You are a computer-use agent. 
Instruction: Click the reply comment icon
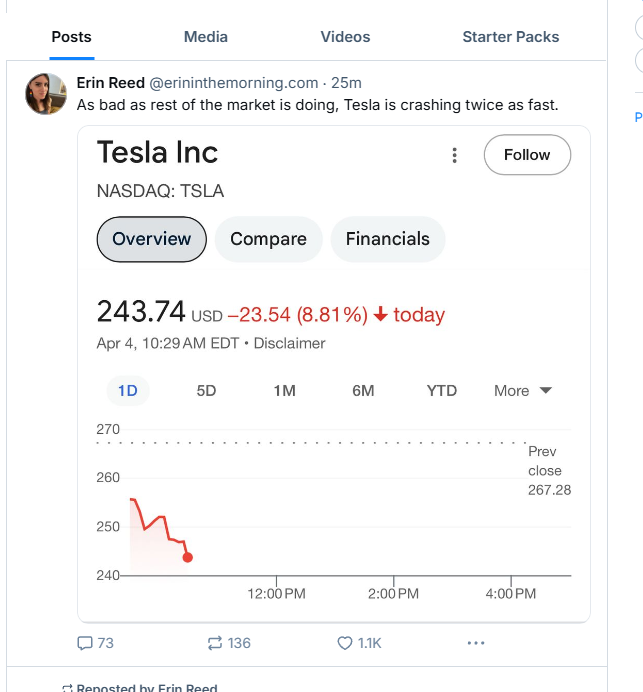point(86,643)
